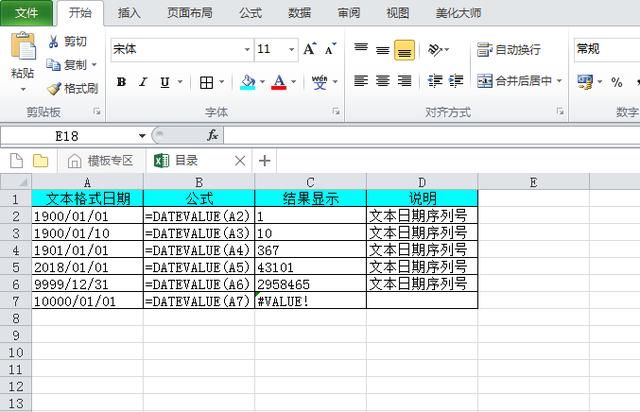640x412 pixels.
Task: Close the 目录 workbook tab
Action: click(x=240, y=161)
